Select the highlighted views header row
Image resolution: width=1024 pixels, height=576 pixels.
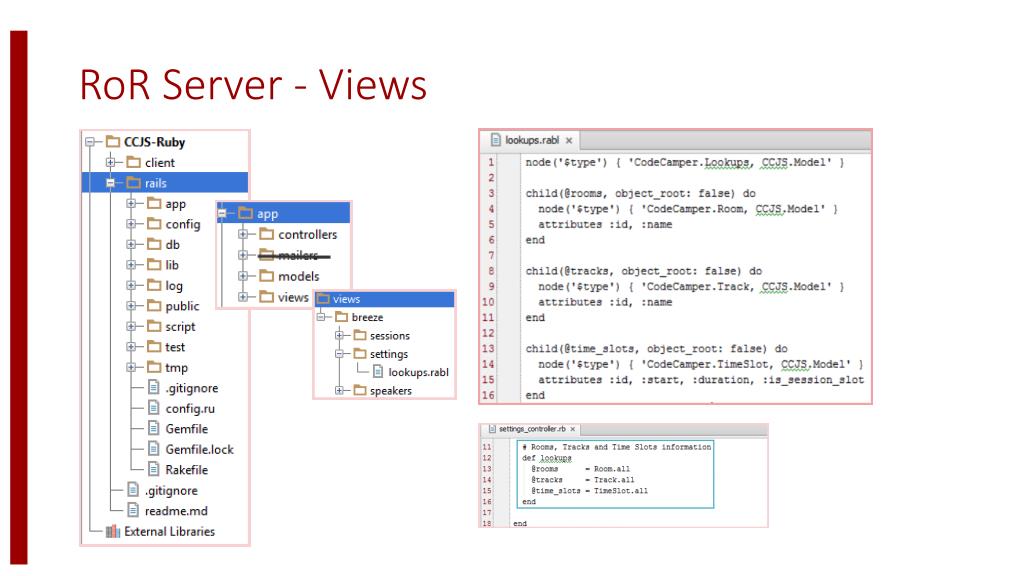[385, 298]
